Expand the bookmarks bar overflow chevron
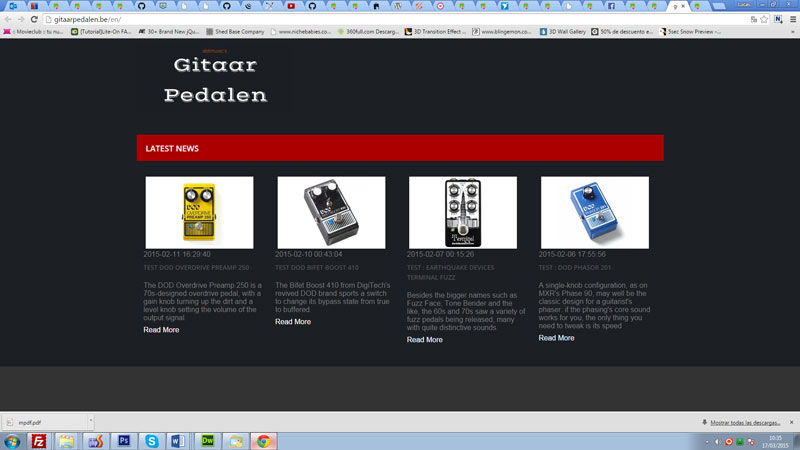800x450 pixels. tap(793, 32)
